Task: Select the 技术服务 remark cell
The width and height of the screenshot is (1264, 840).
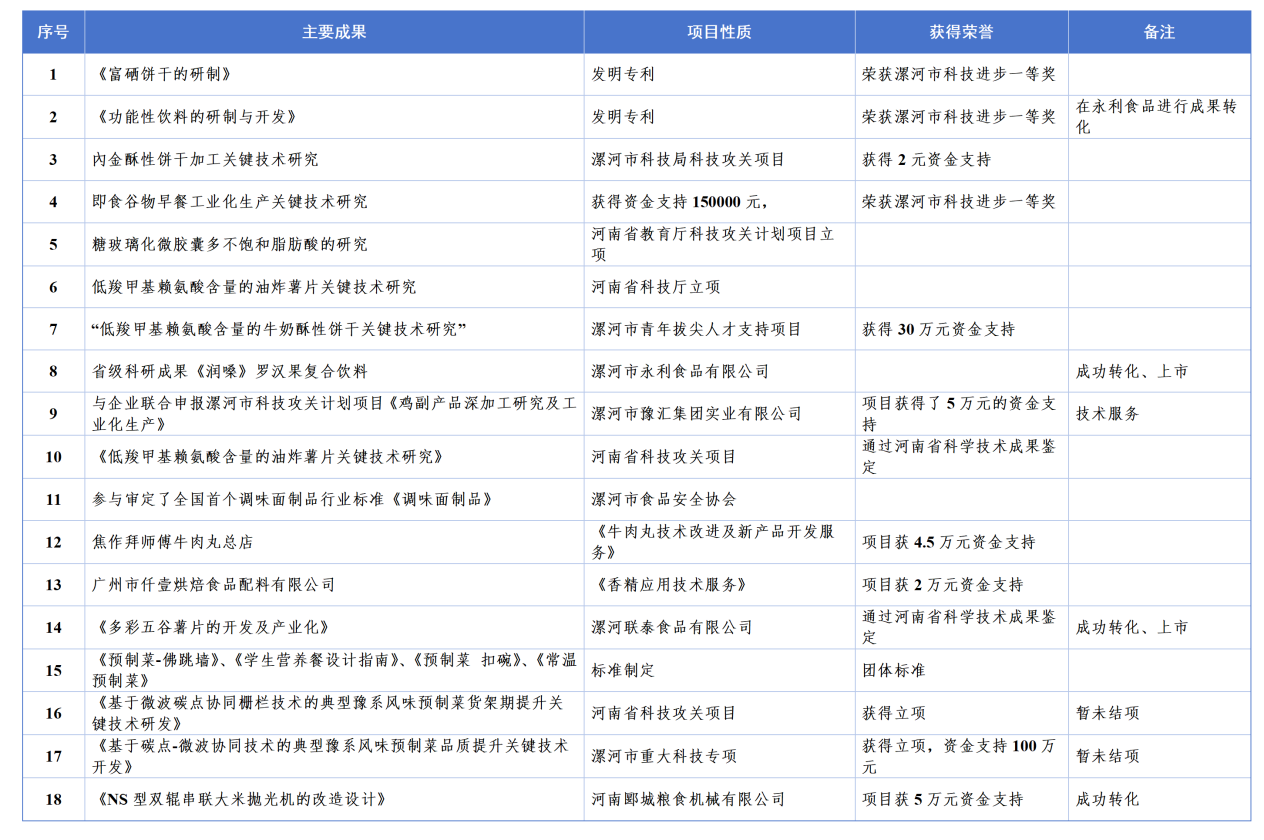Action: 1107,414
